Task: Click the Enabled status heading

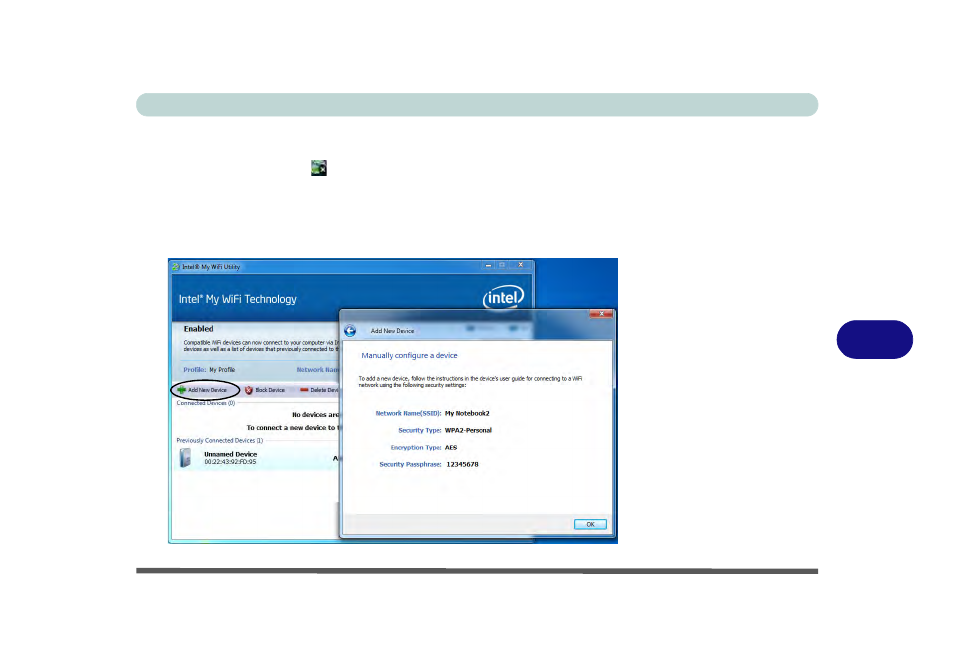Action: point(198,328)
